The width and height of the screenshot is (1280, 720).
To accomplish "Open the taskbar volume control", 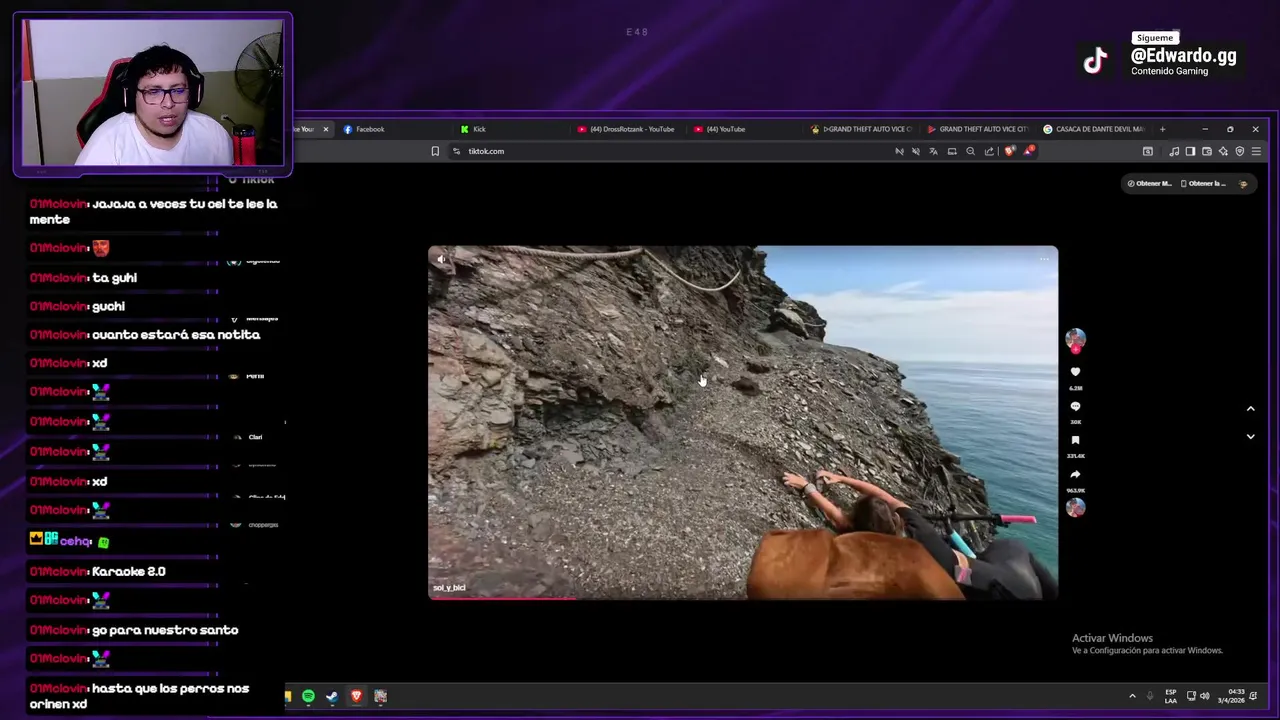I will point(1204,696).
